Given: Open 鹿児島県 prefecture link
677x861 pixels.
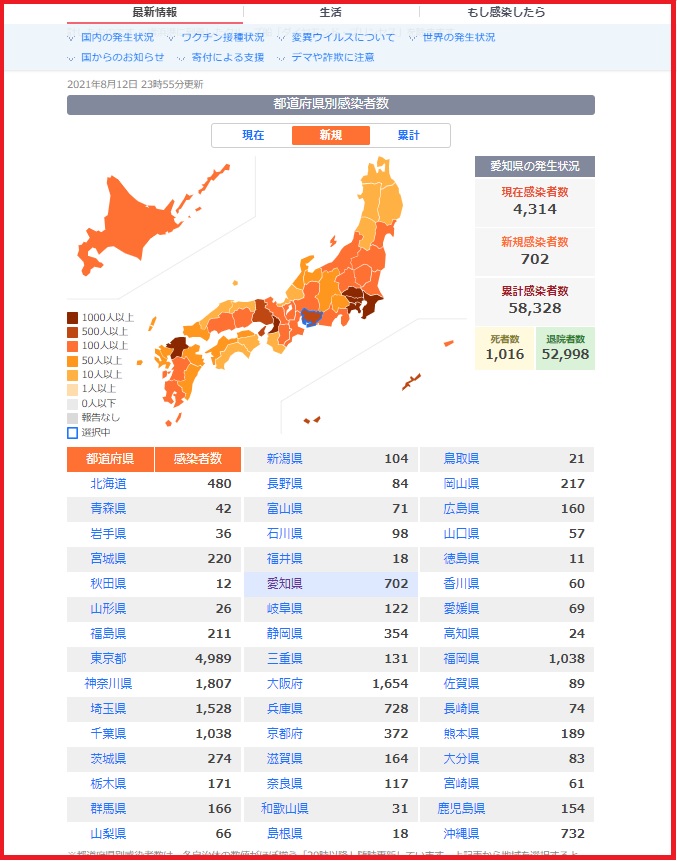Looking at the screenshot, I should click(x=461, y=808).
